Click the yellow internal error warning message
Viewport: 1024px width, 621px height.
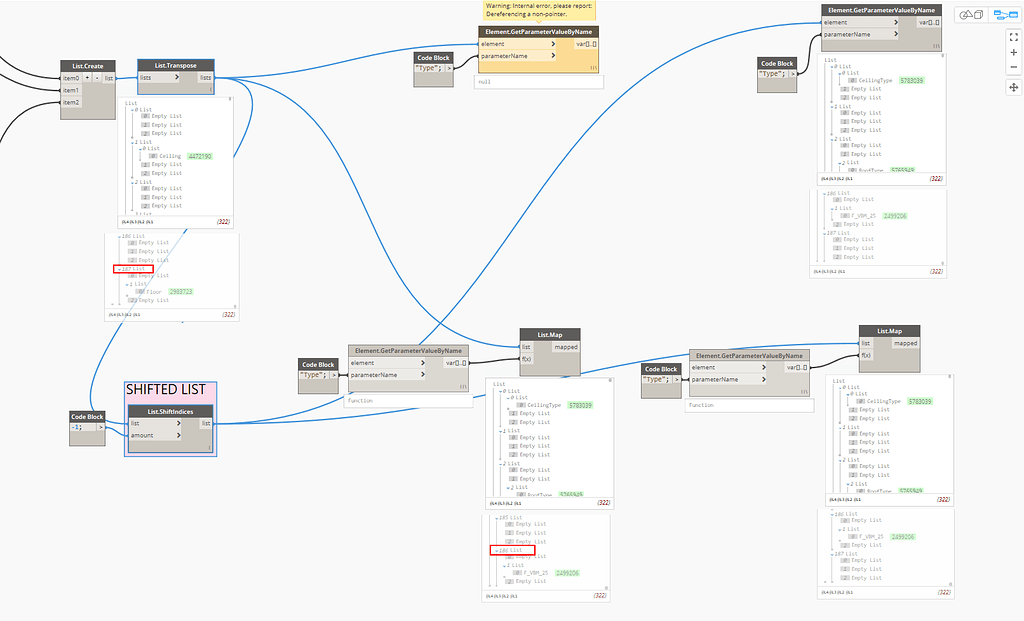point(539,12)
